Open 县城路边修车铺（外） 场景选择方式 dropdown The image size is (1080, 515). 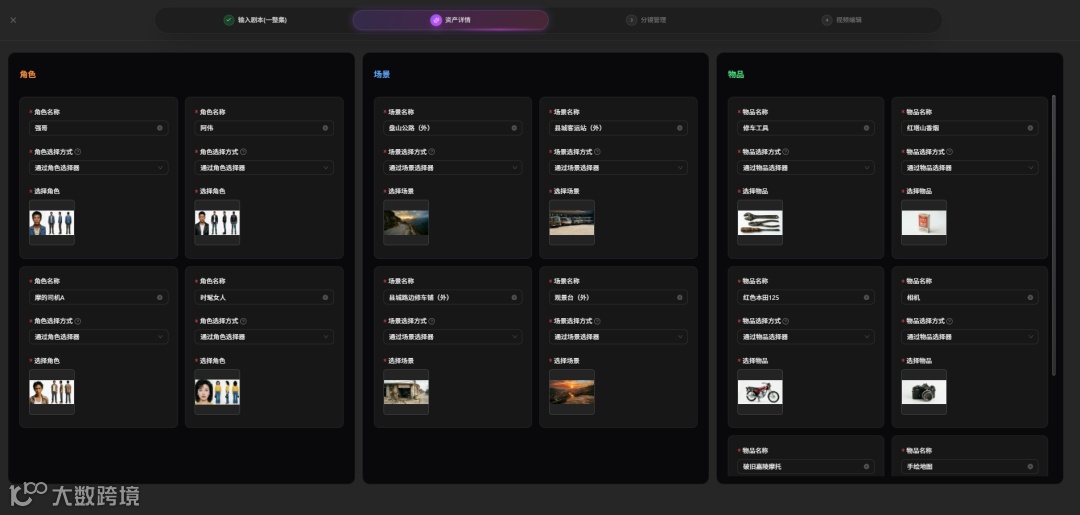[x=453, y=337]
